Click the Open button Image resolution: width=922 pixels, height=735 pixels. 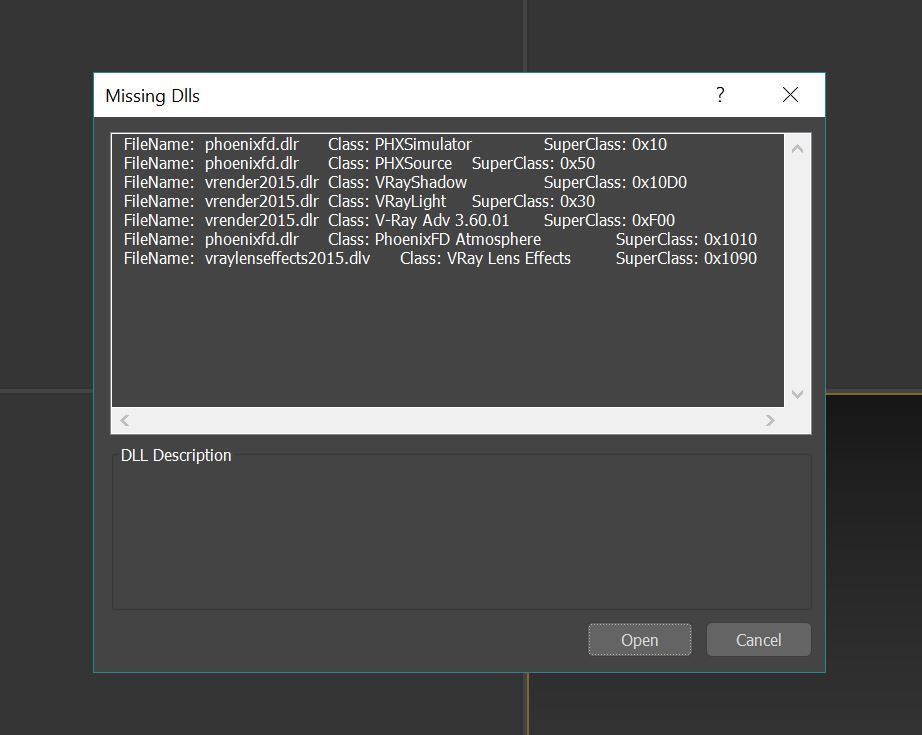(640, 639)
